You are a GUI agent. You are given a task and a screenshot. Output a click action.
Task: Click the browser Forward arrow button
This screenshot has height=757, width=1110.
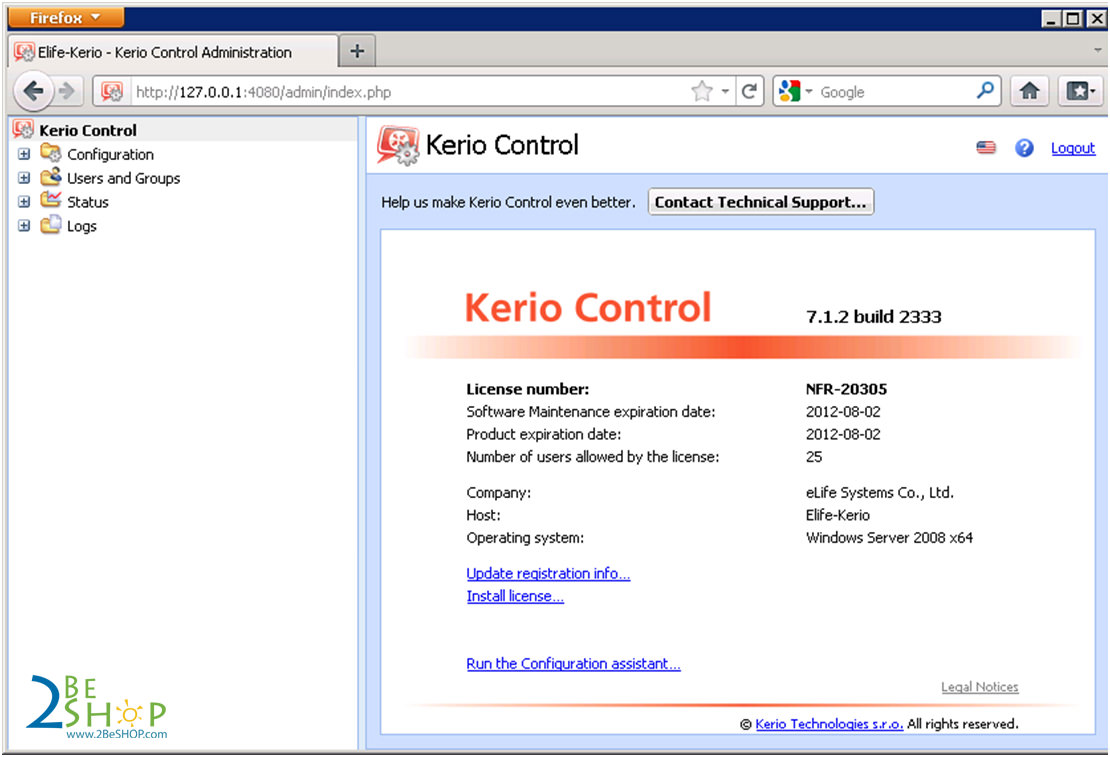[x=67, y=91]
